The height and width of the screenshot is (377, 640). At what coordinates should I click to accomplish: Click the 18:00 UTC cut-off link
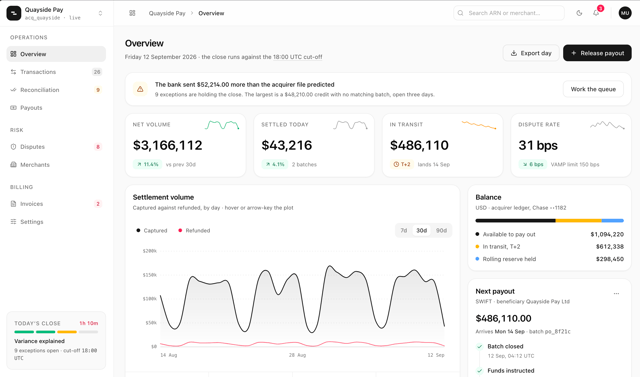tap(298, 57)
